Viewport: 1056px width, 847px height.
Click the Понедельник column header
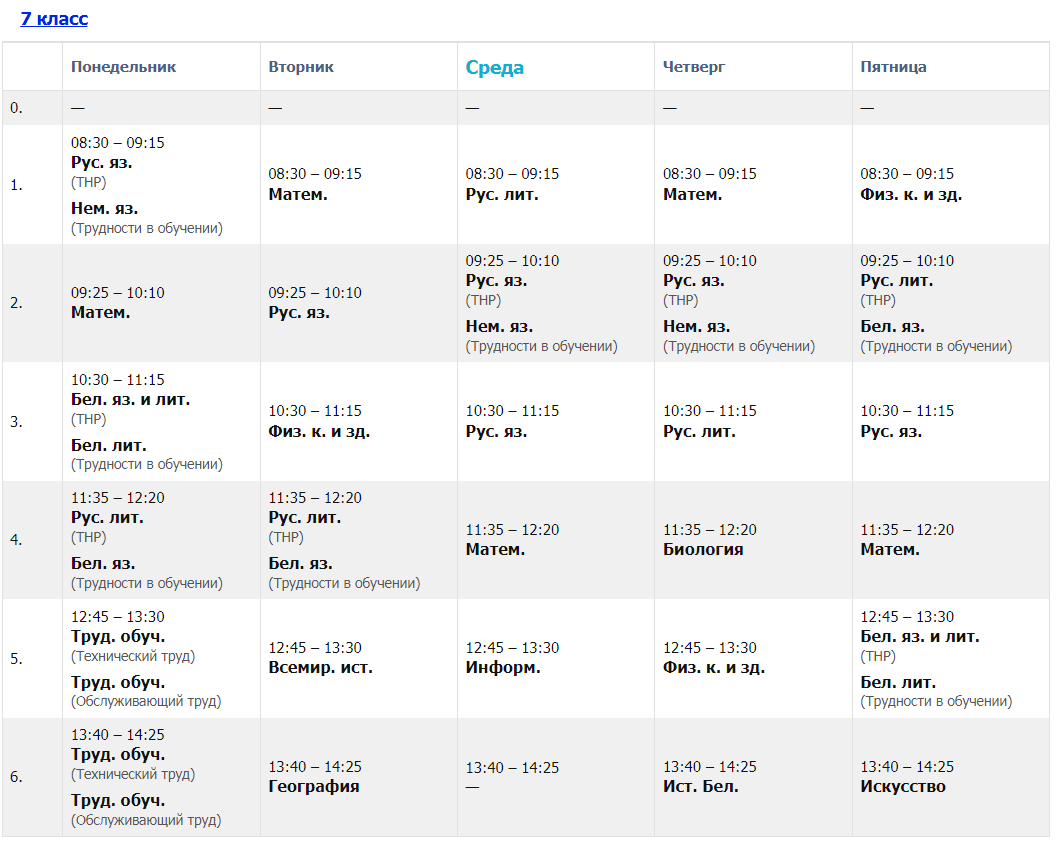pos(123,67)
